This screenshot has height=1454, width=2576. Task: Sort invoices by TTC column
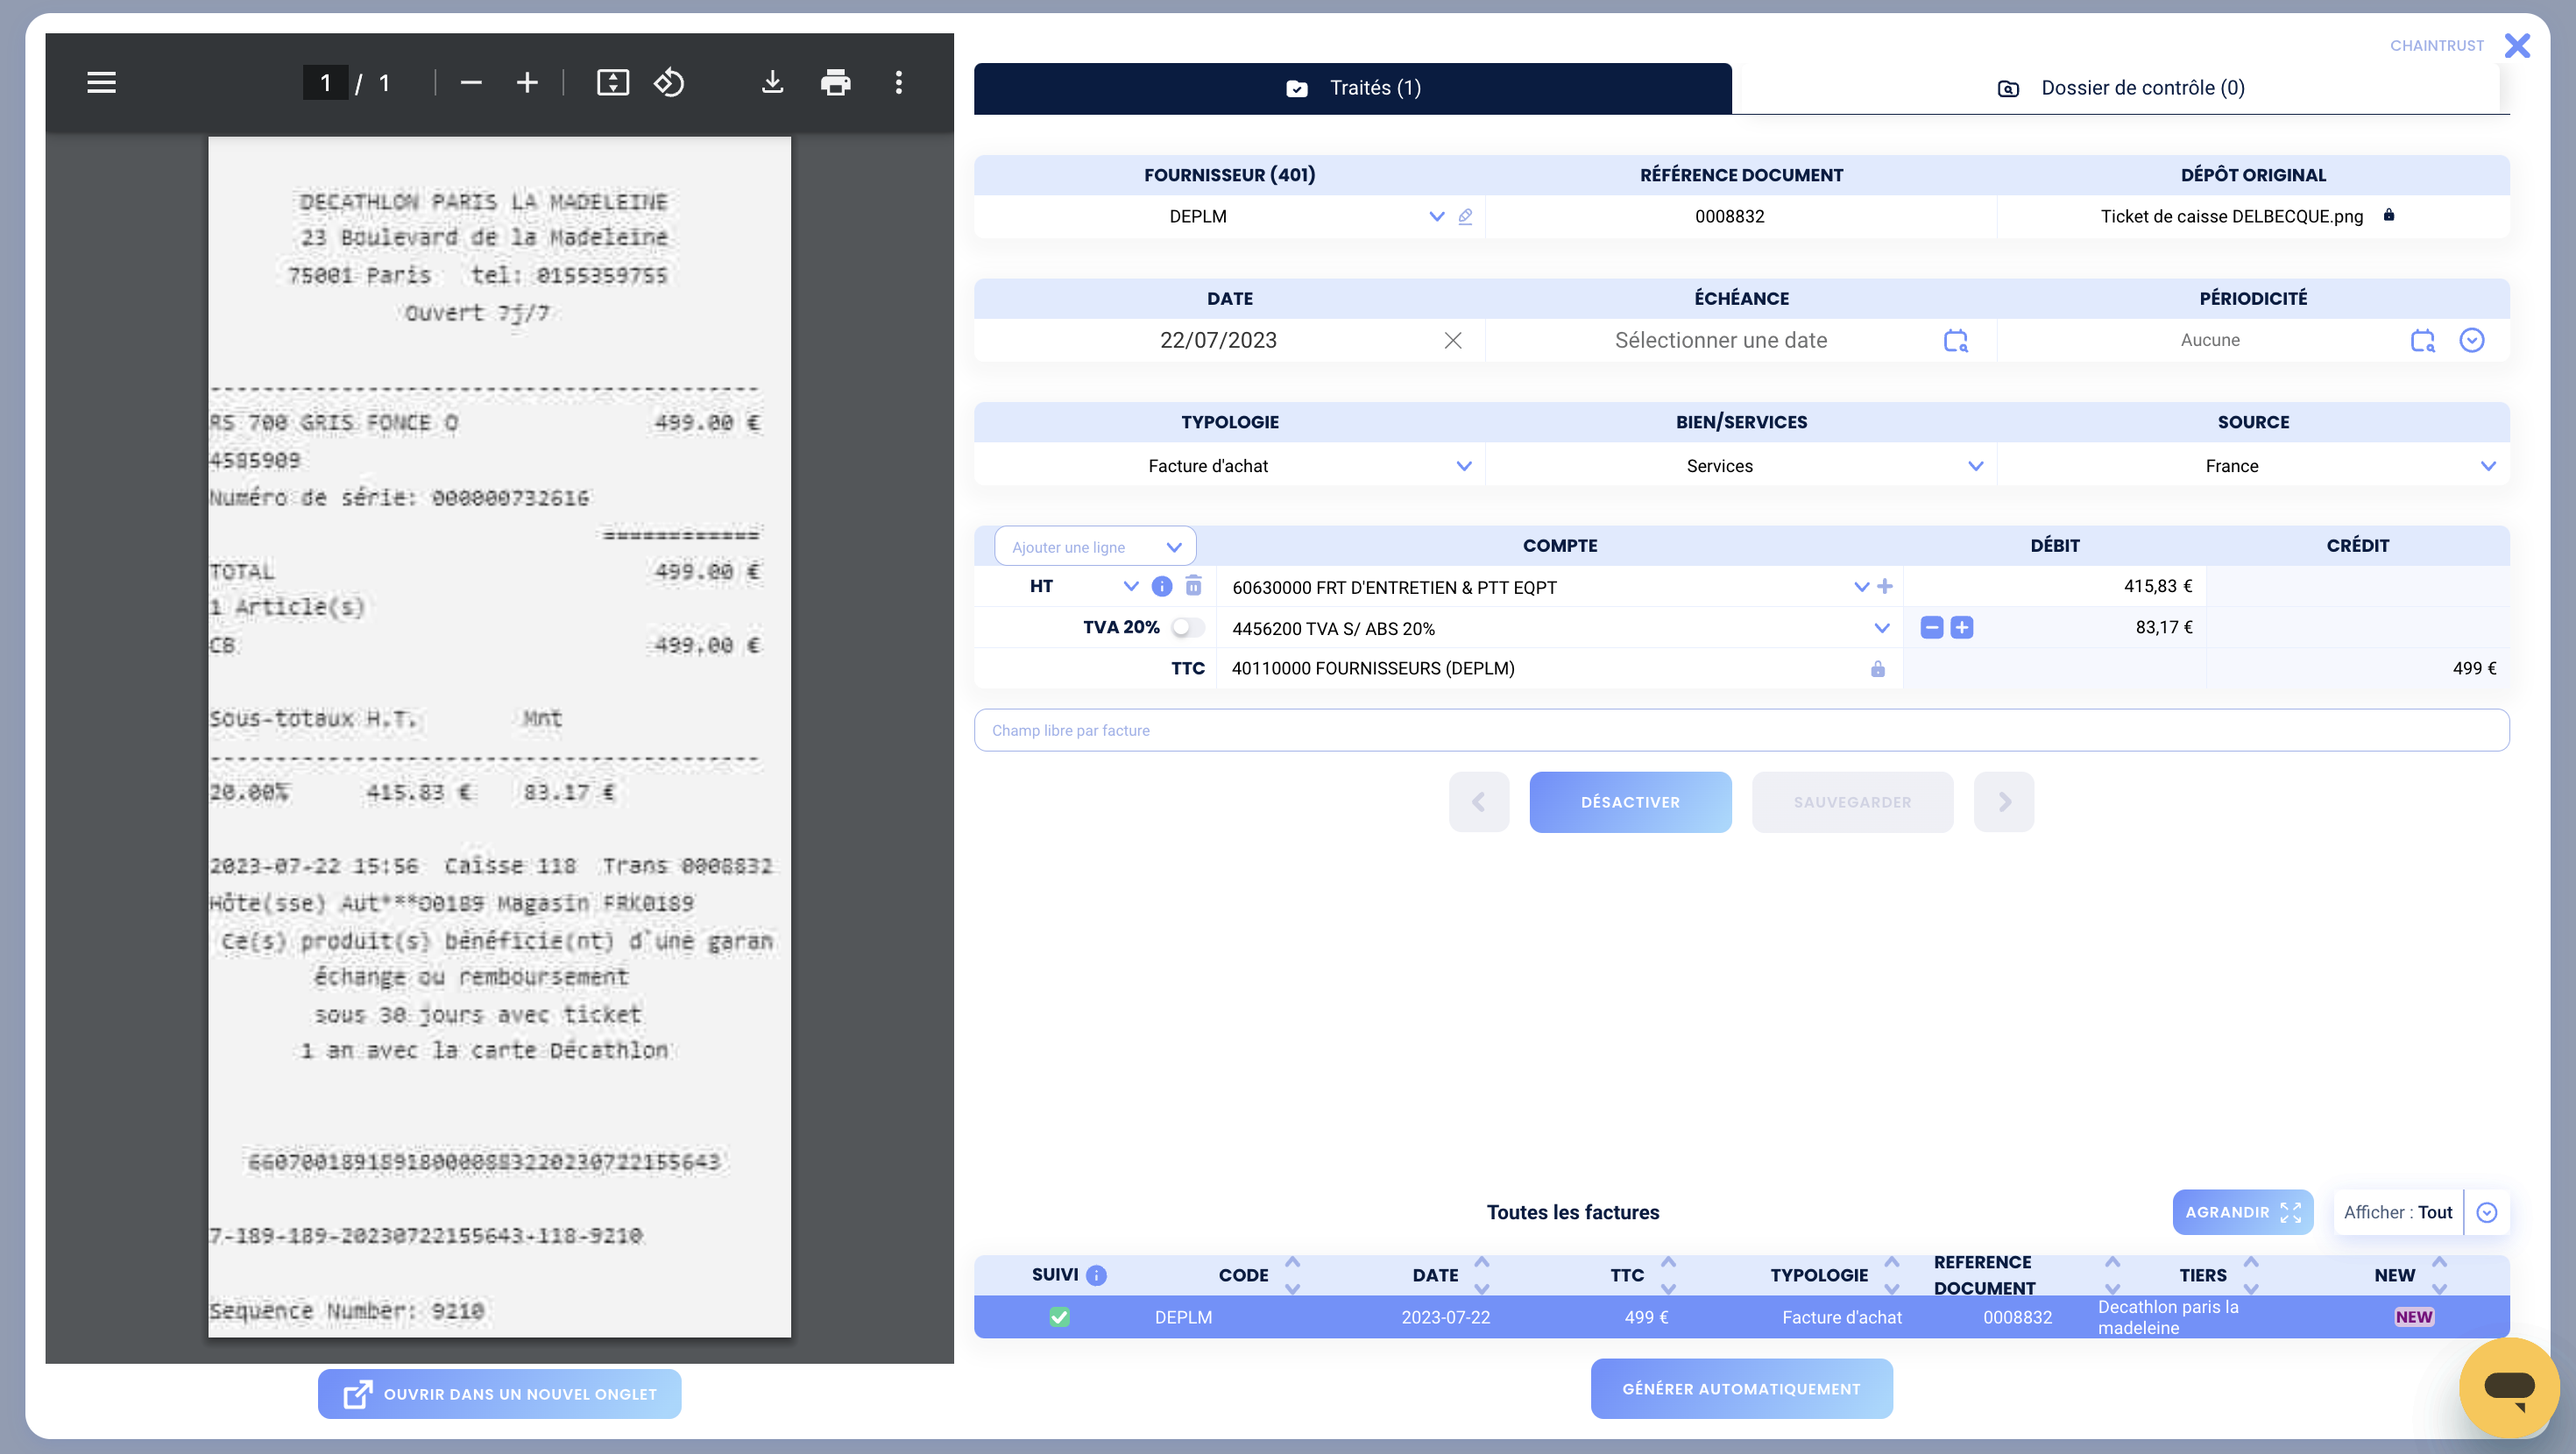1668,1275
